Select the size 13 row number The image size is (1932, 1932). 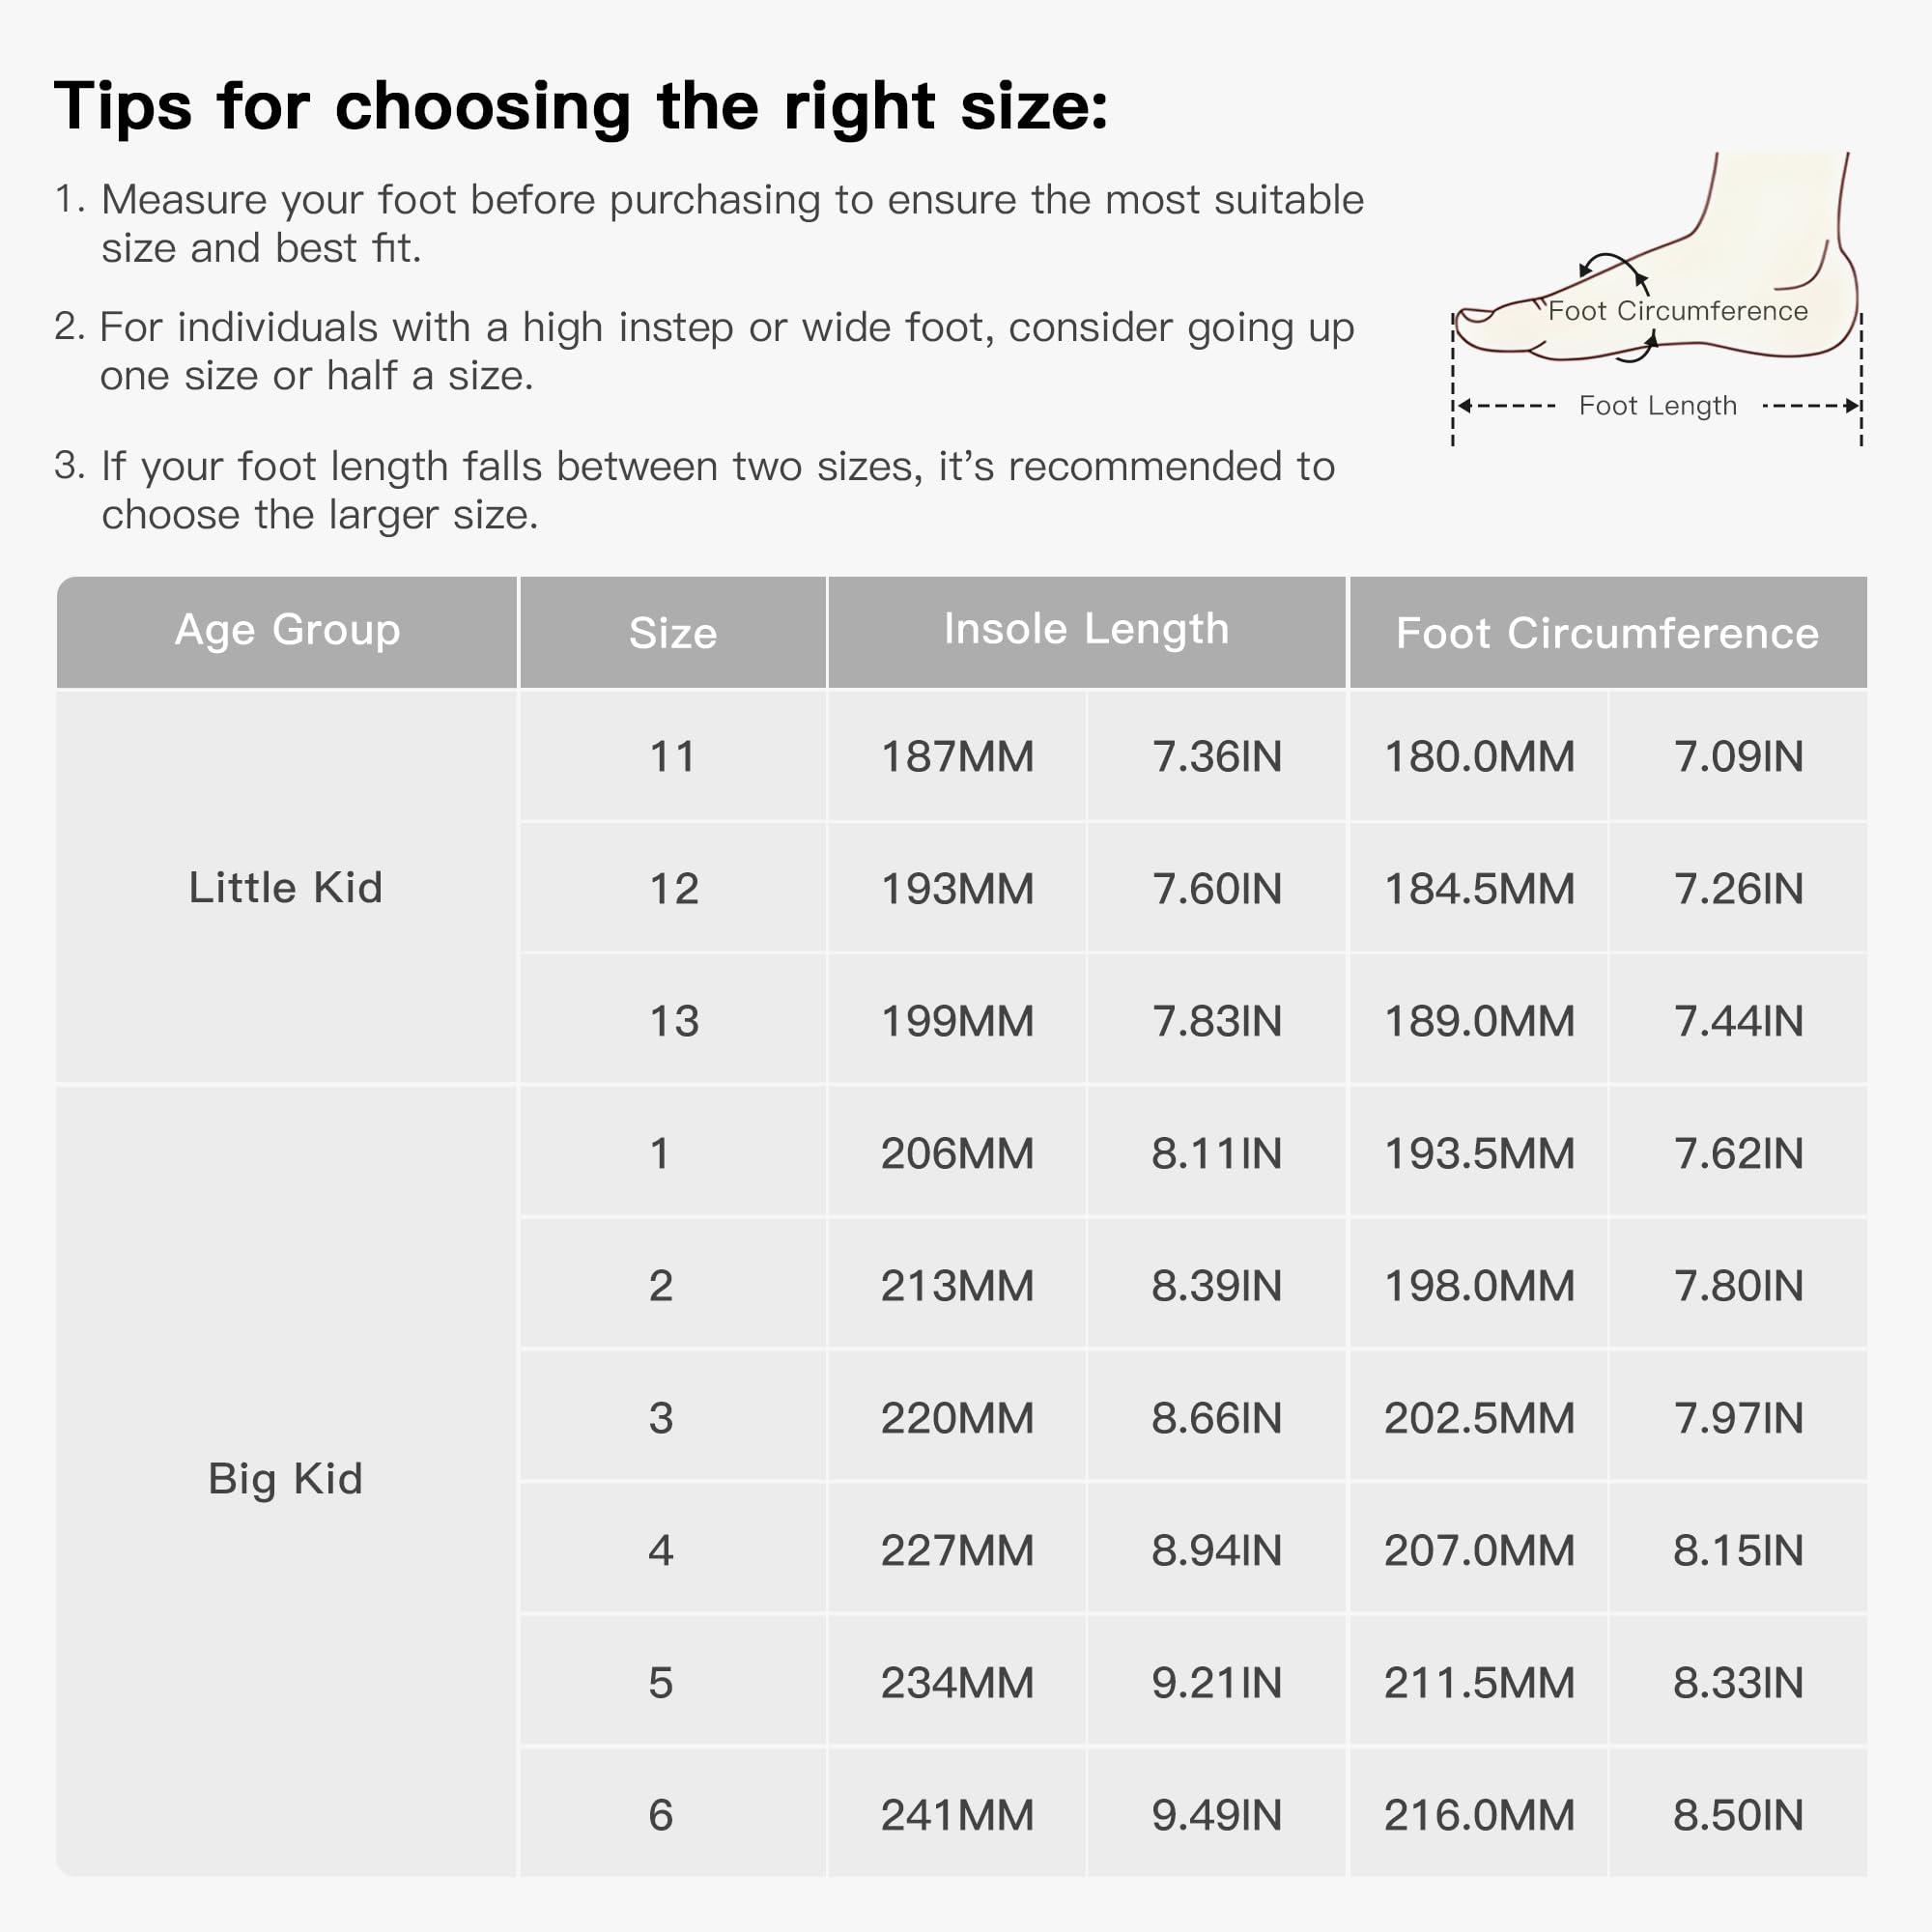tap(673, 1021)
